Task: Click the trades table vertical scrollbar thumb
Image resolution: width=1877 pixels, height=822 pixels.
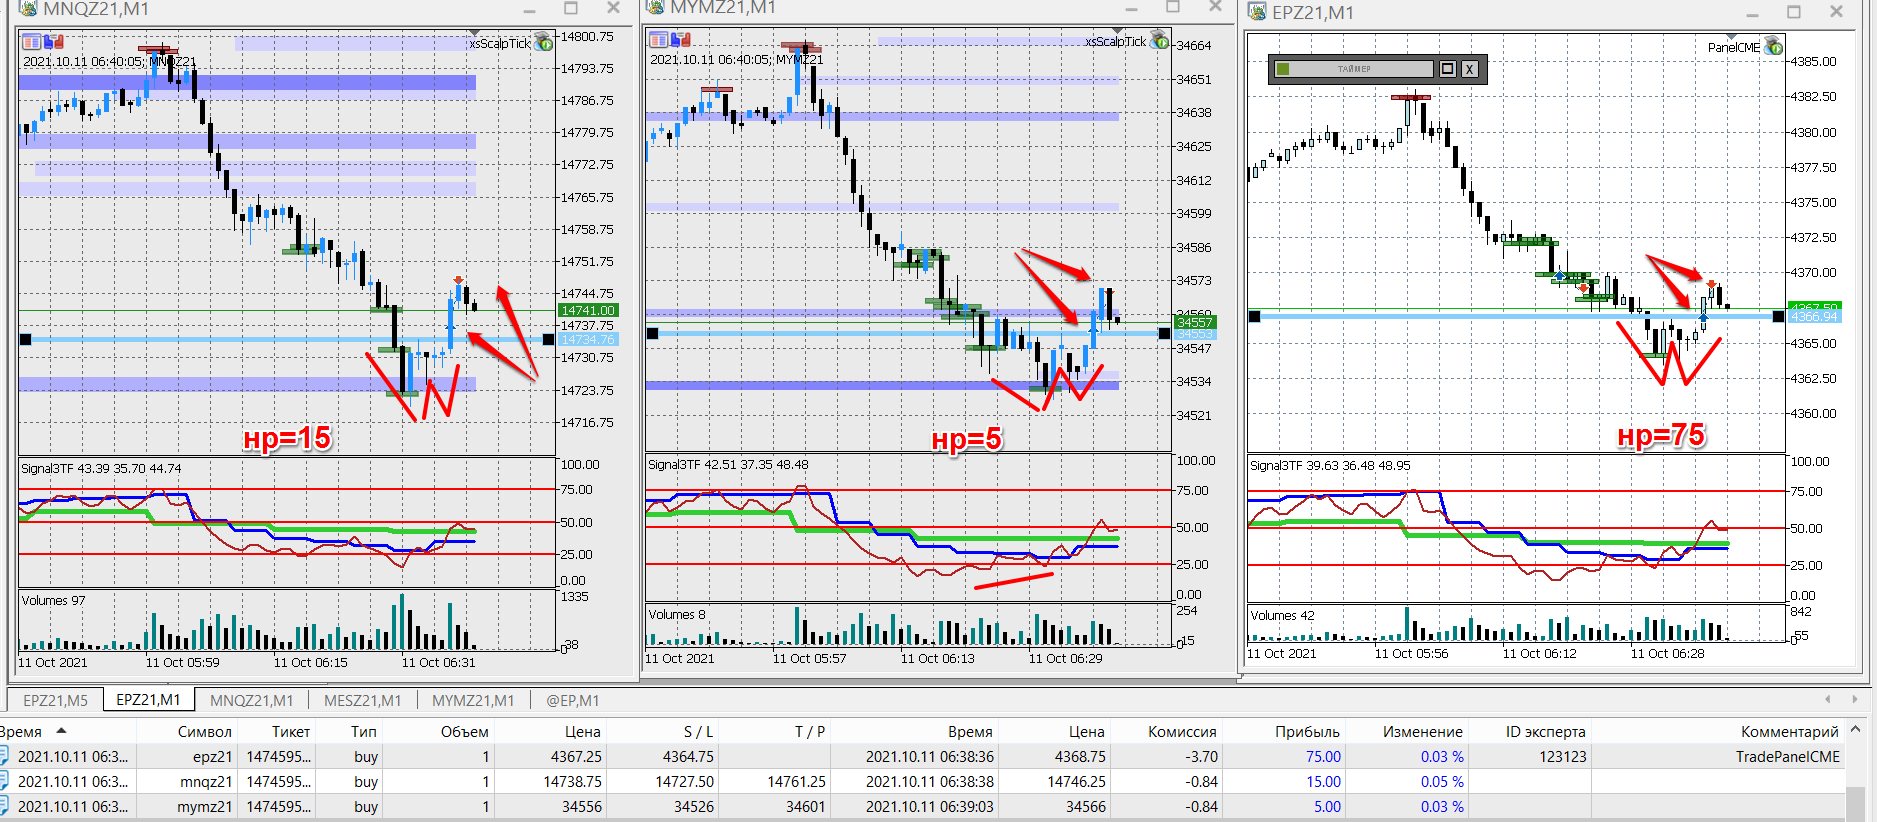Action: pos(1855,804)
